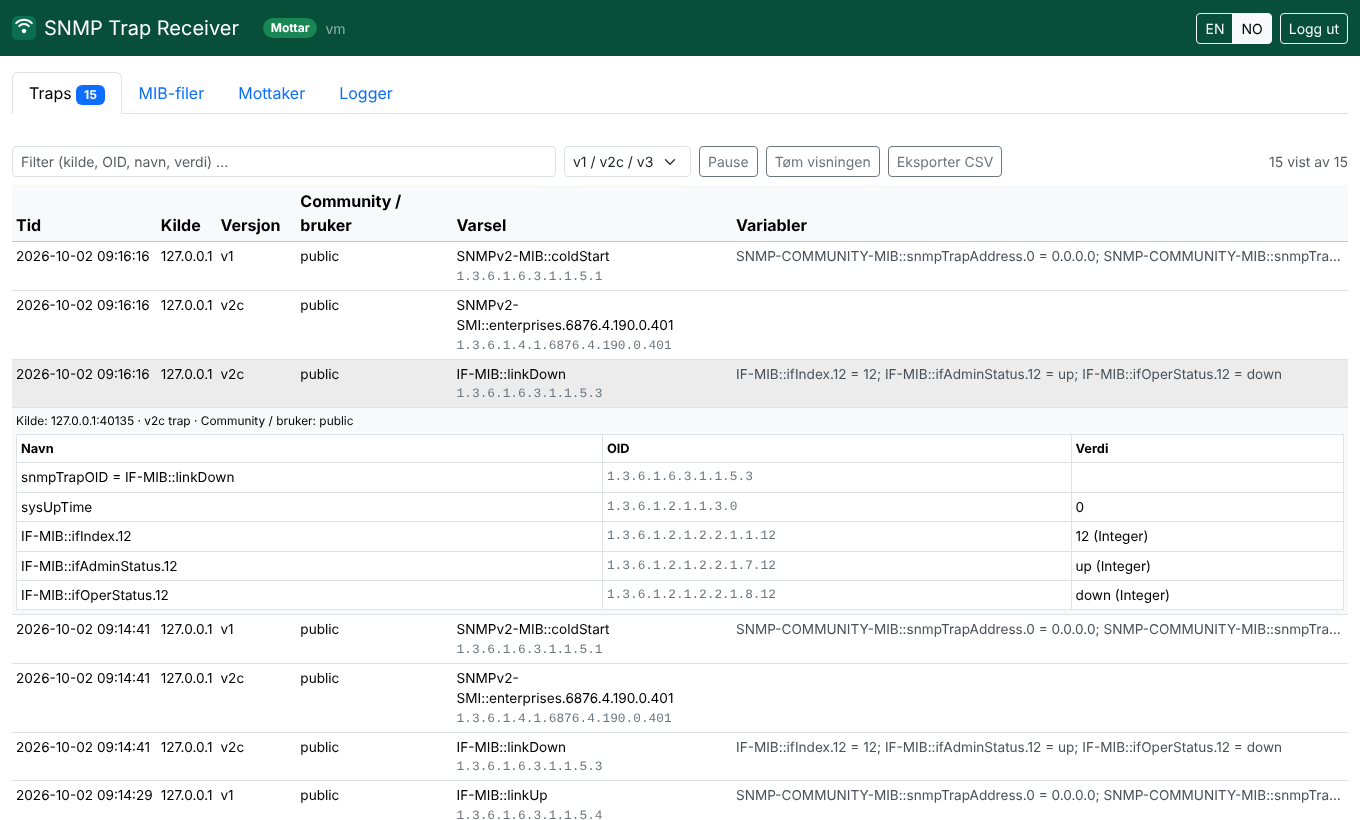Click the Eksporter CSV button

945,162
